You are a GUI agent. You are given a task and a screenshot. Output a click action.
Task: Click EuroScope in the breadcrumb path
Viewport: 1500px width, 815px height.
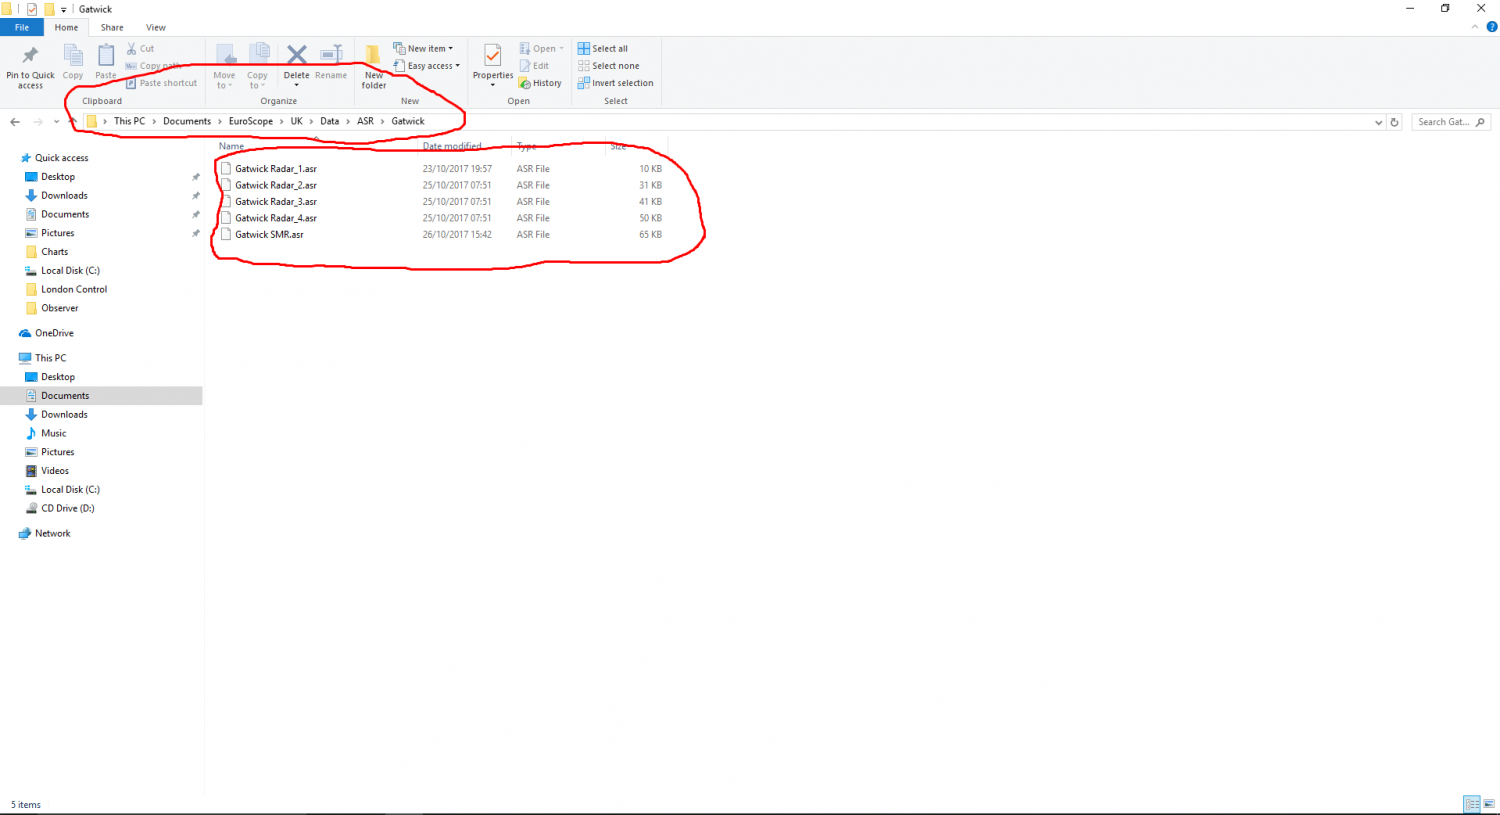250,121
